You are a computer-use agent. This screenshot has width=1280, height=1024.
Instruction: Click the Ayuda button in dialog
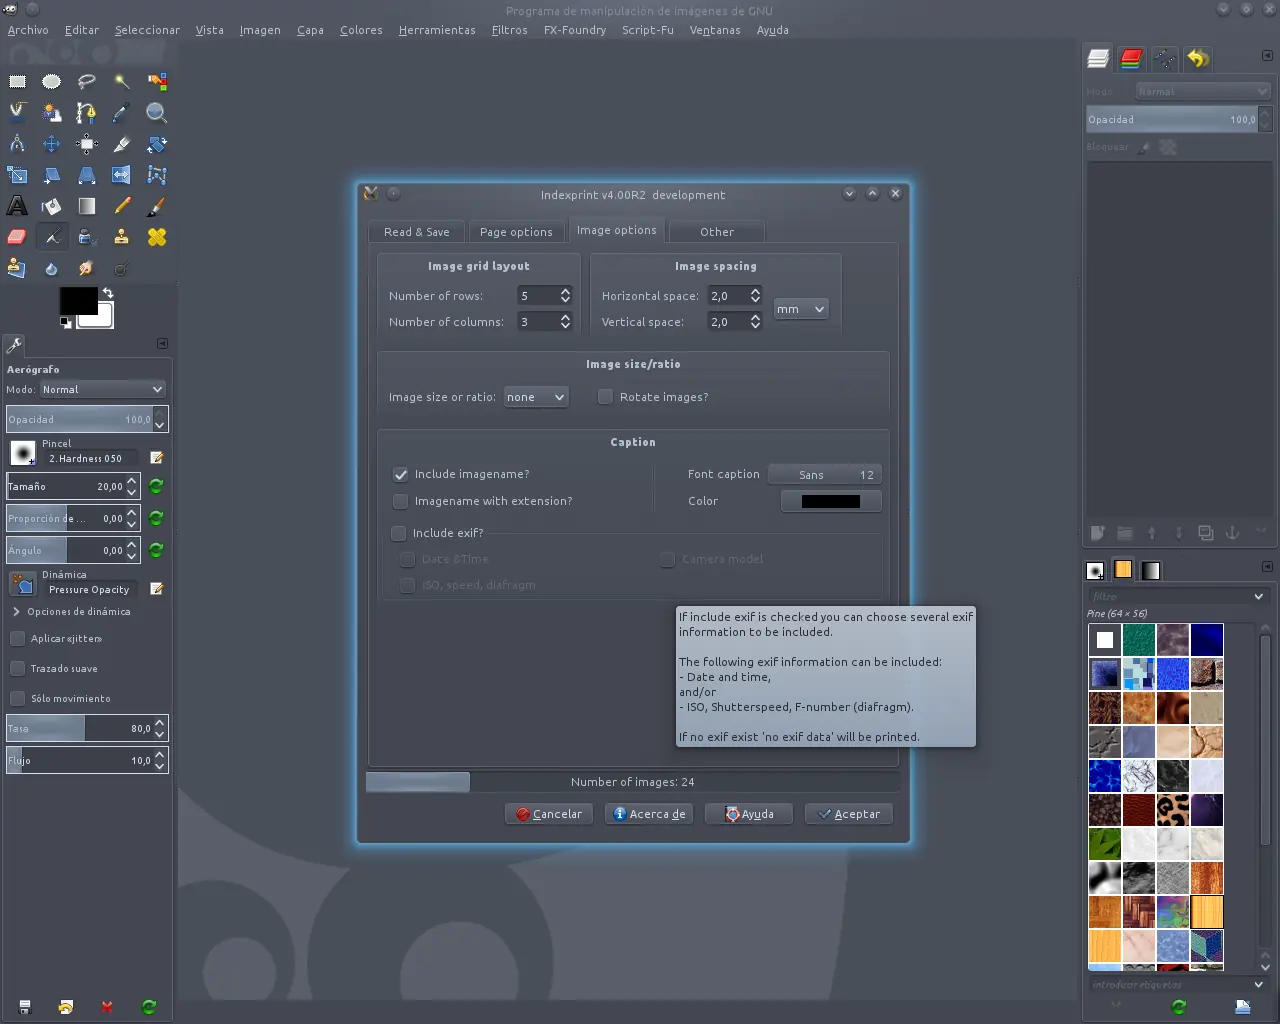click(x=749, y=814)
